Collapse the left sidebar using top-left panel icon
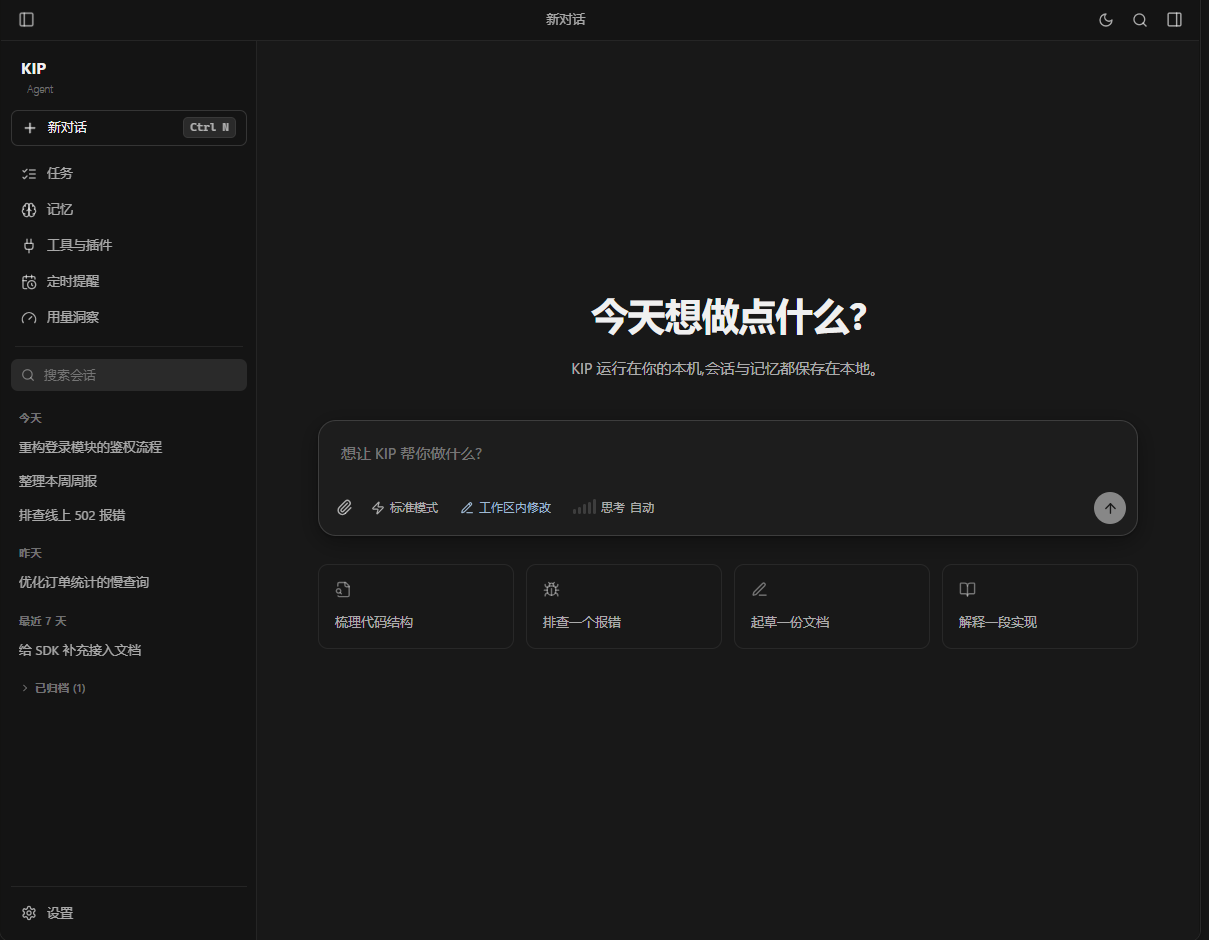 27,20
